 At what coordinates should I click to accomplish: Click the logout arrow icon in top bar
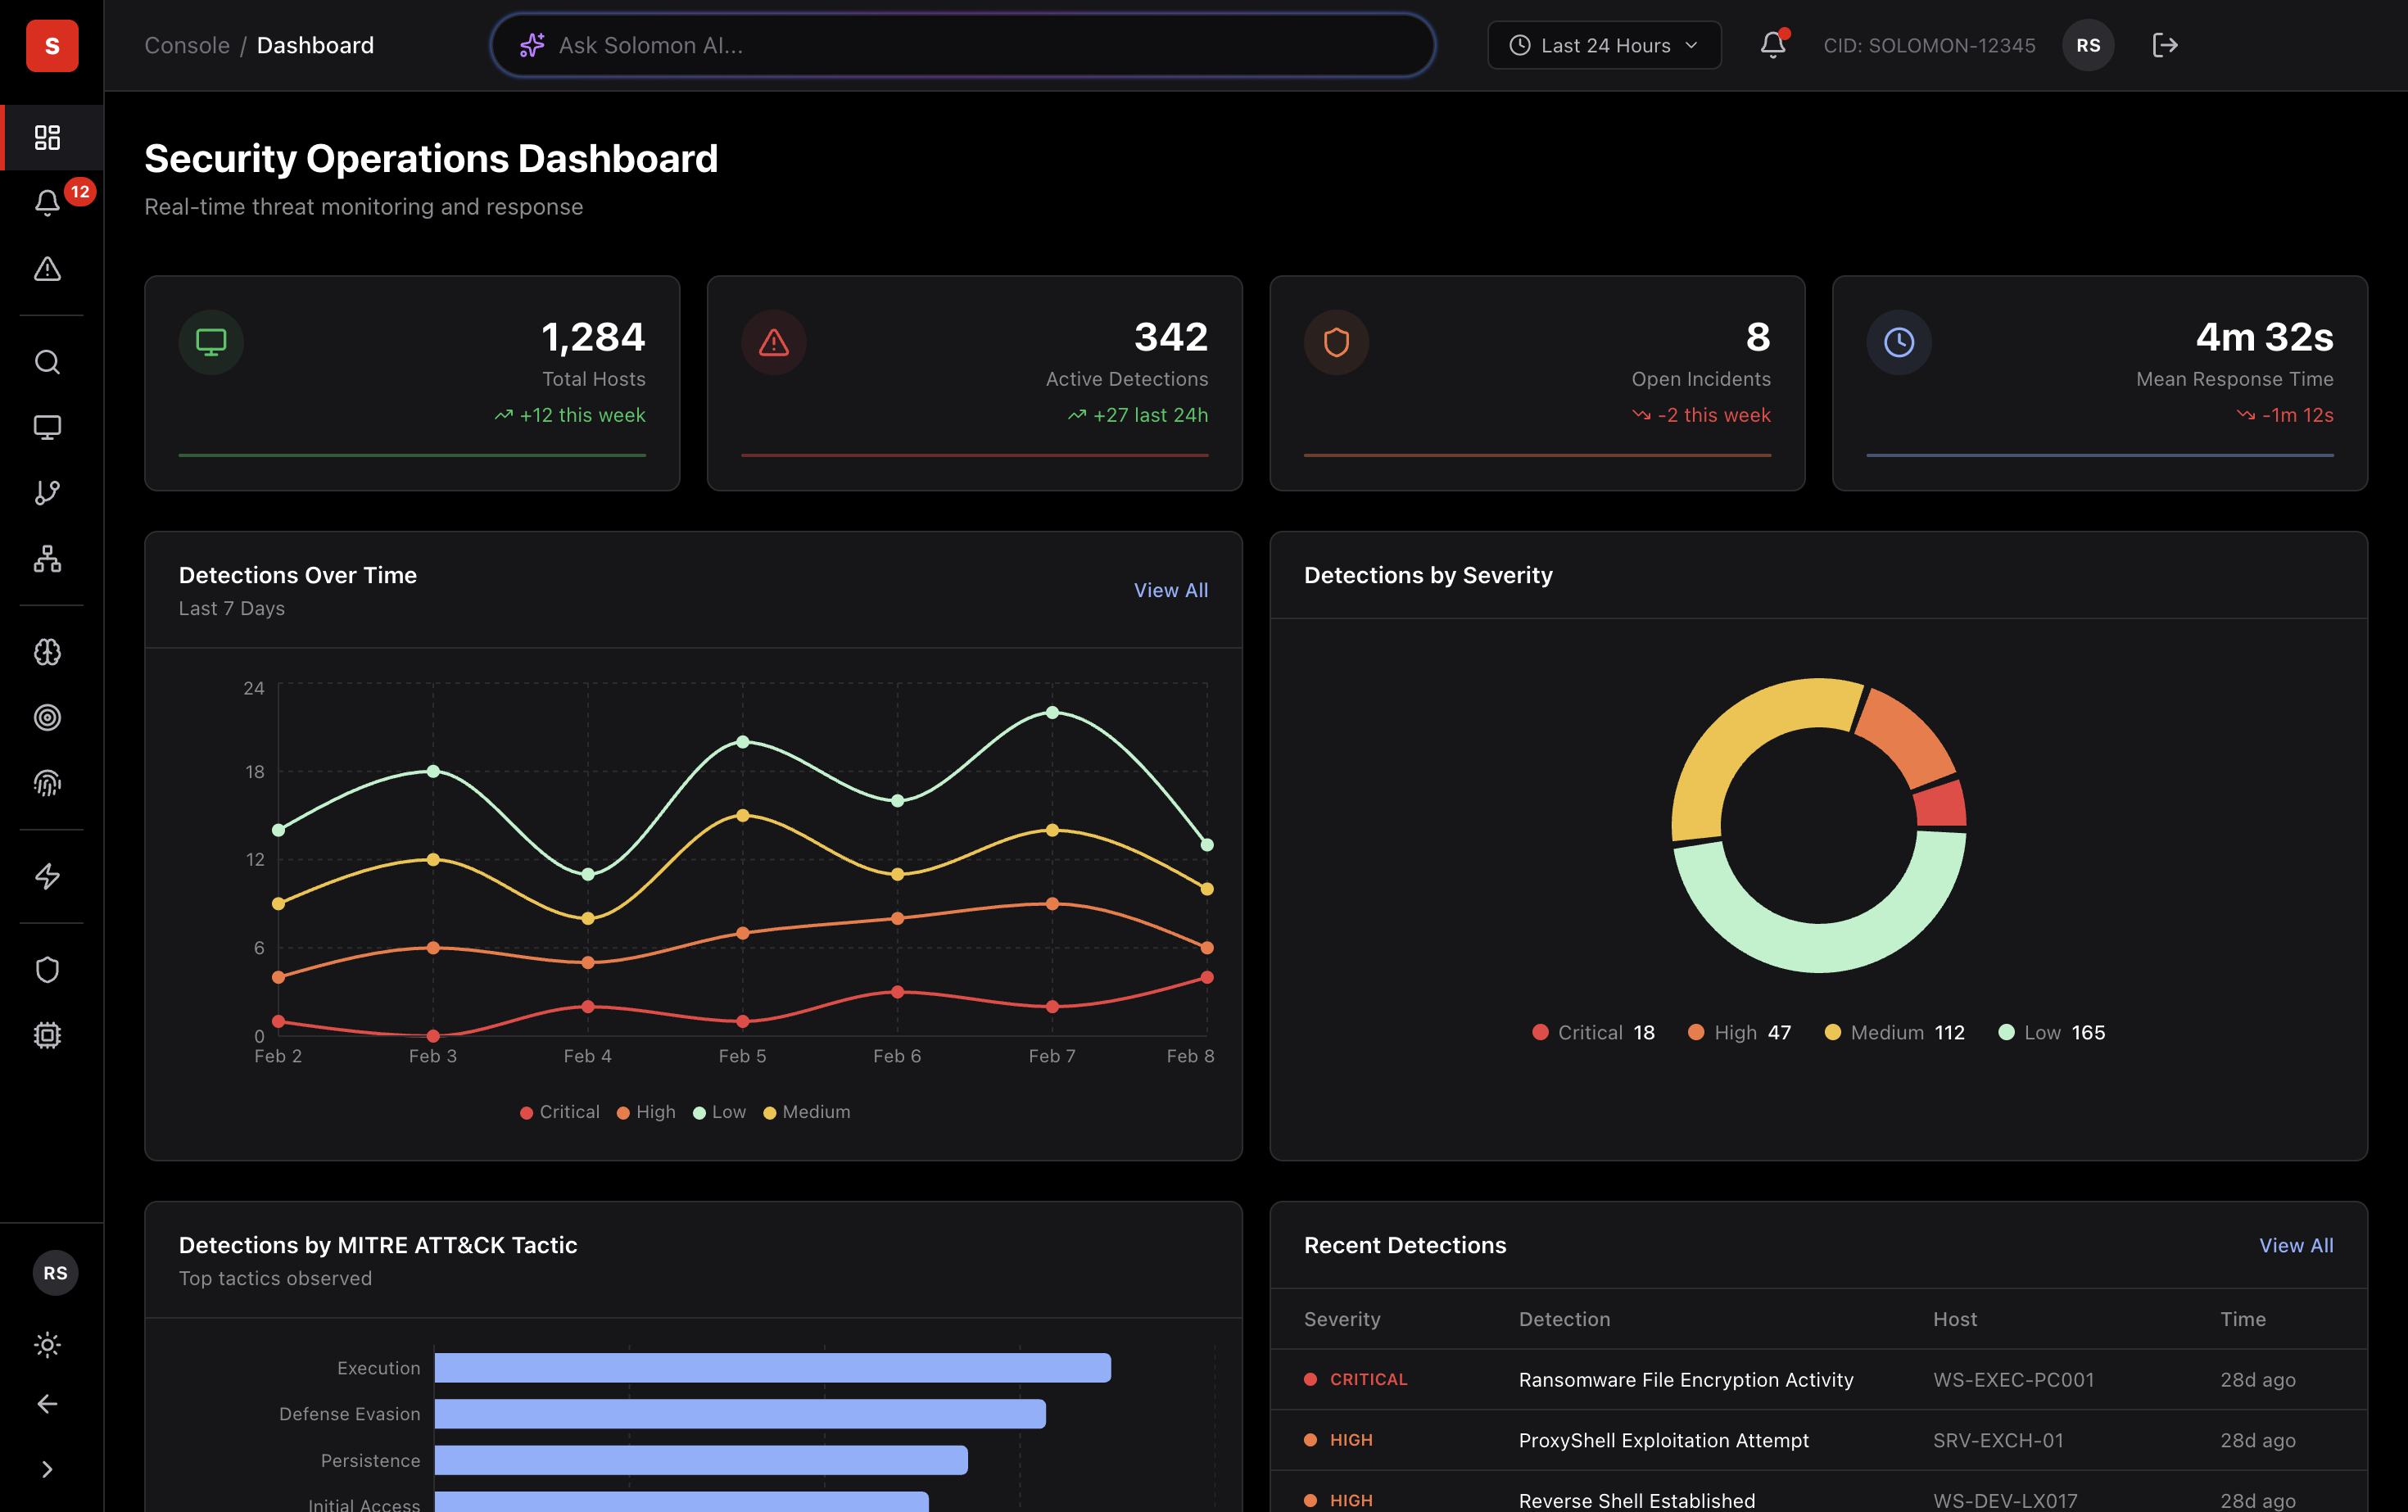[2165, 45]
